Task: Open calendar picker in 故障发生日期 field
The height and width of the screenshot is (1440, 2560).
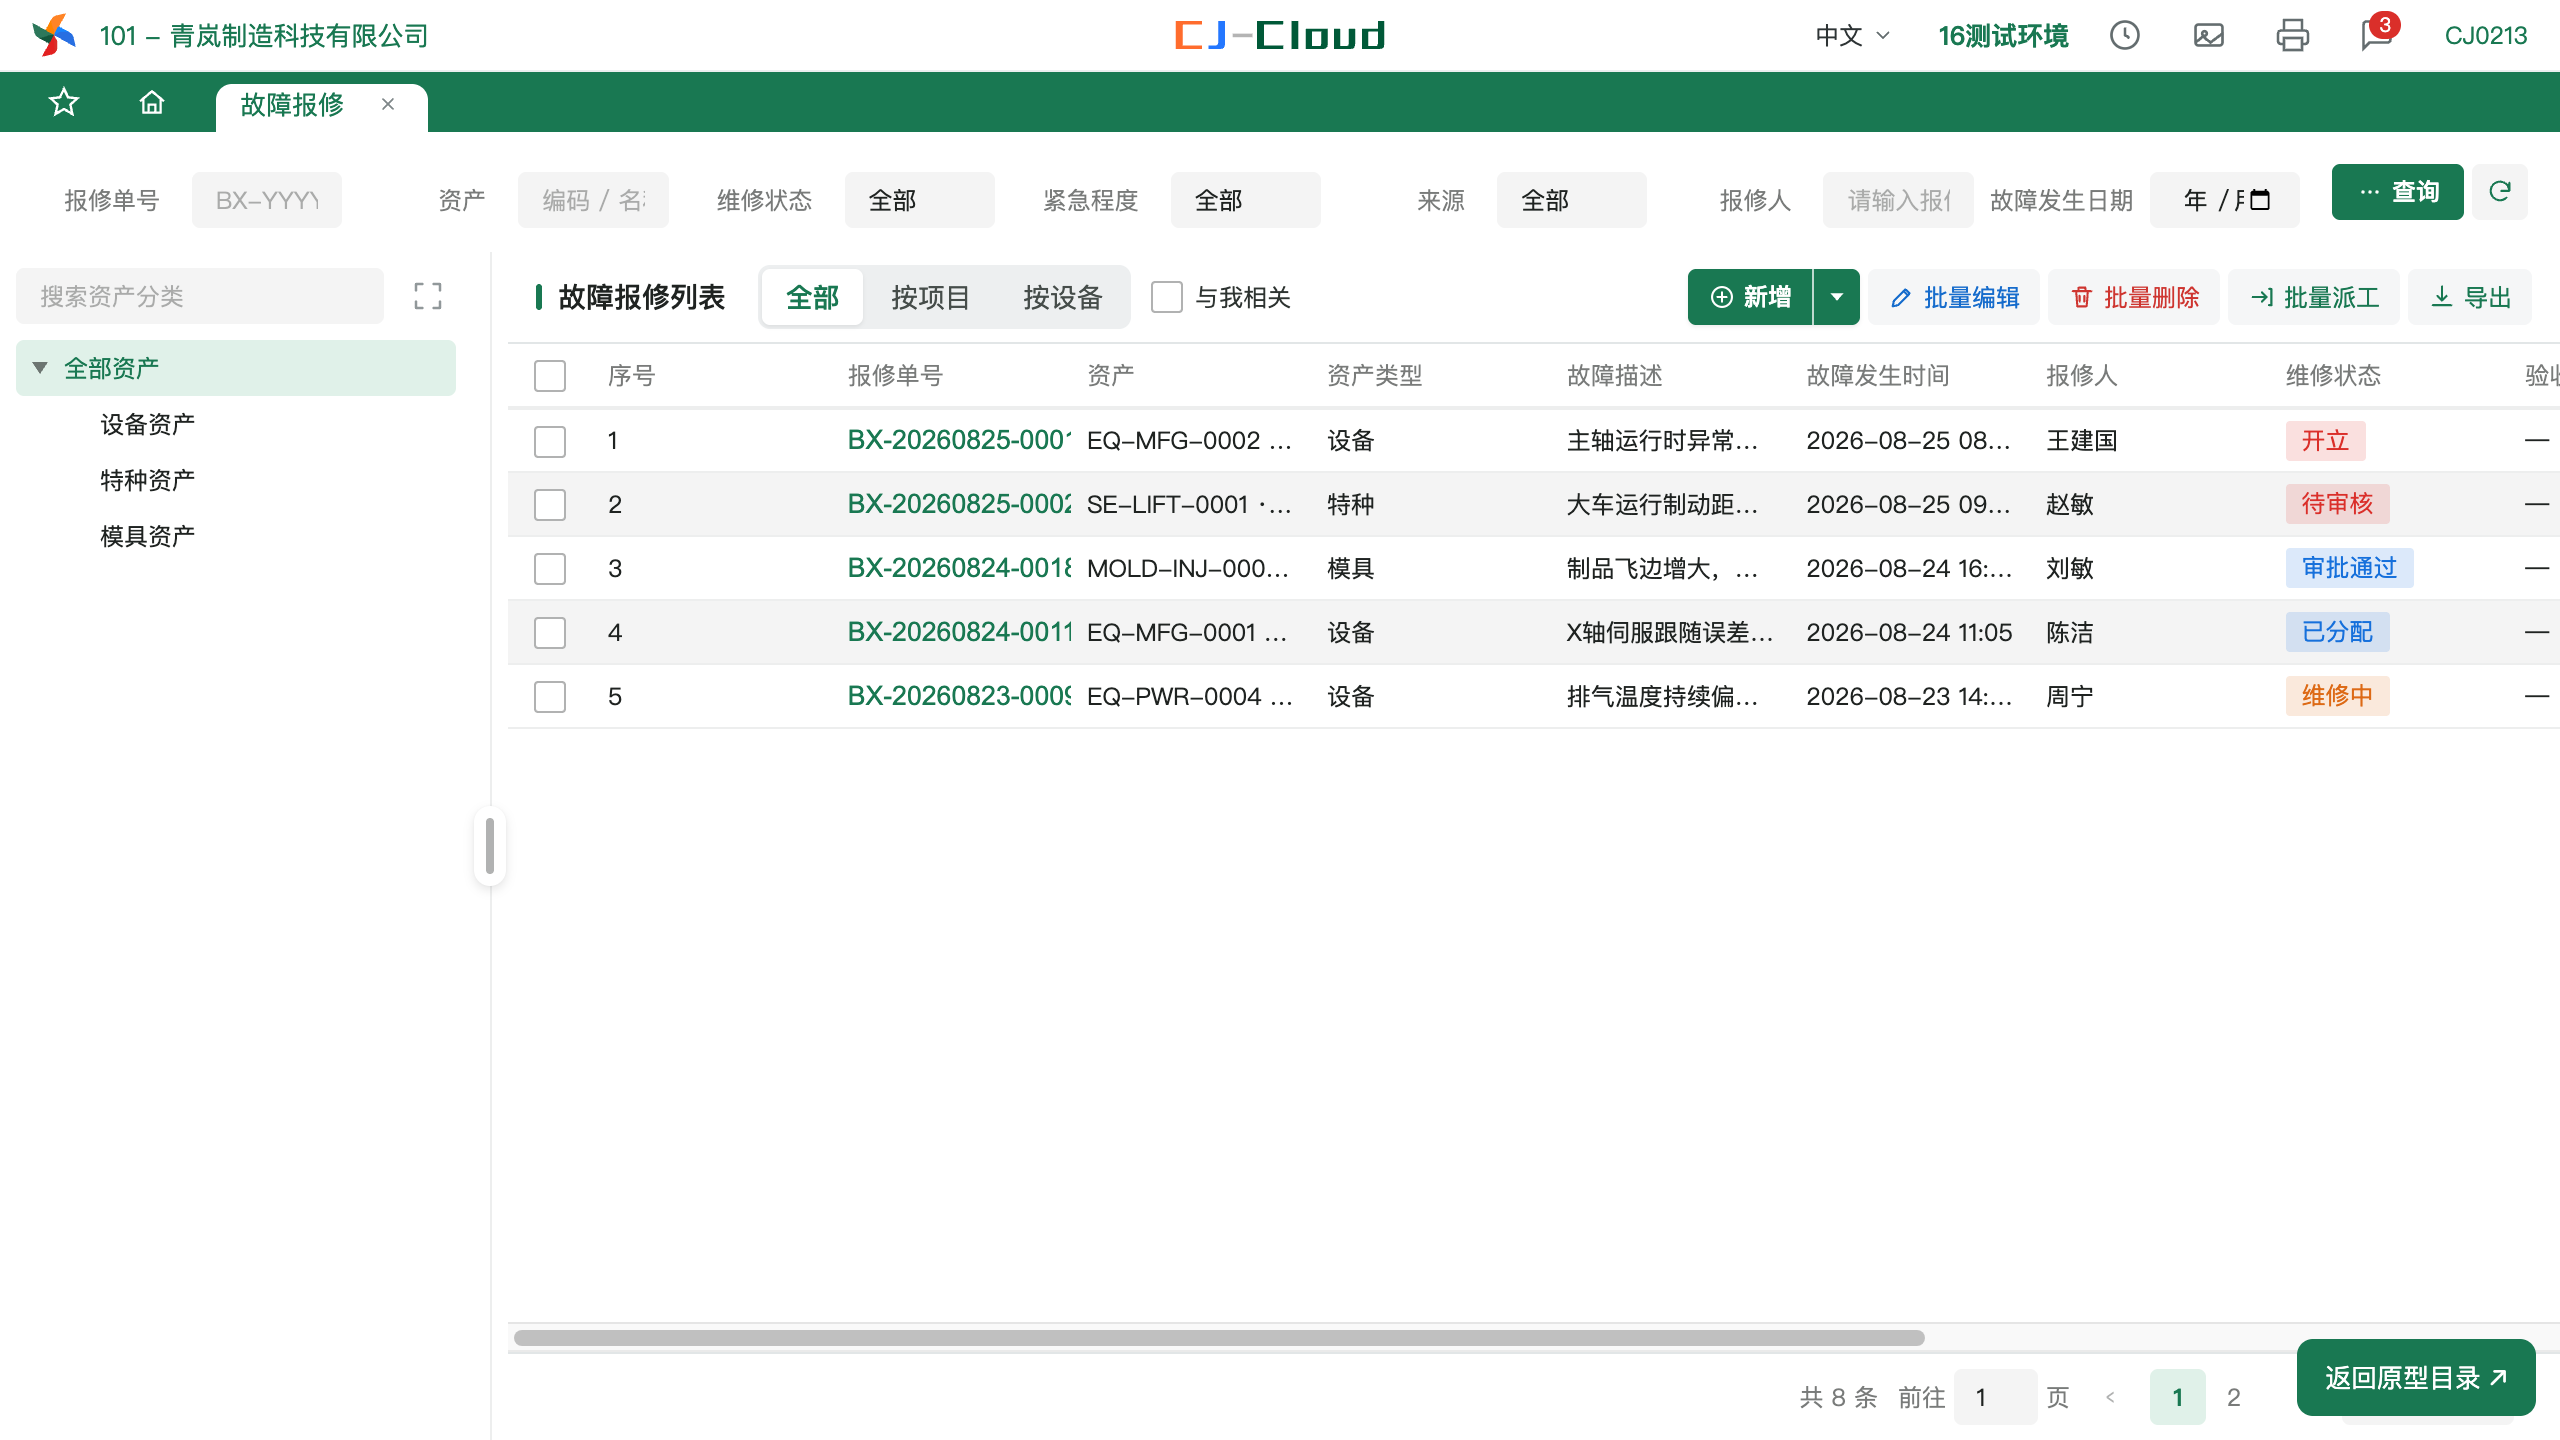Action: click(x=2259, y=200)
